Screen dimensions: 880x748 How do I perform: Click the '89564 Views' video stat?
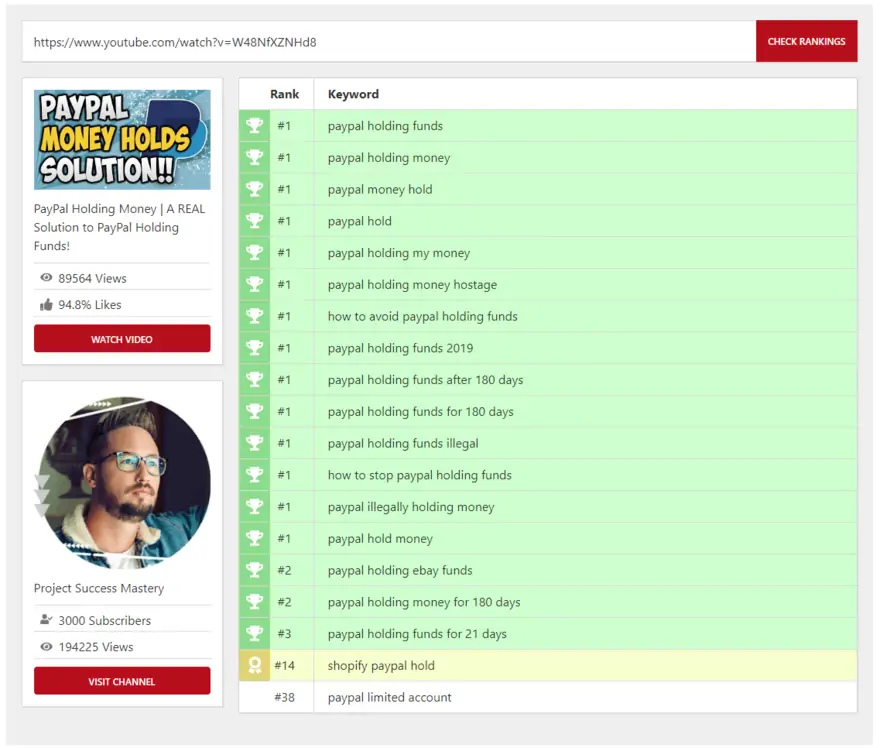pyautogui.click(x=93, y=278)
